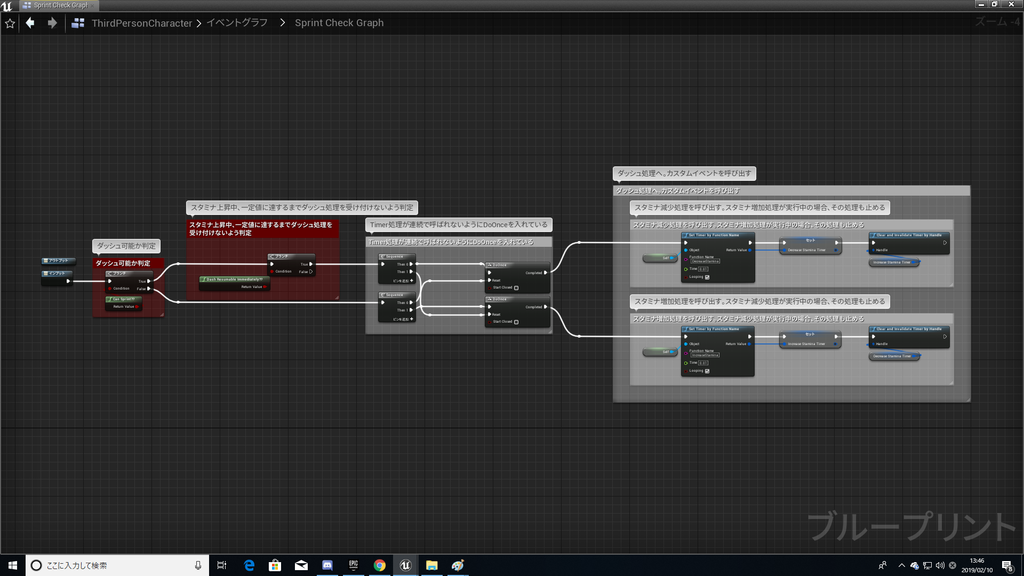Select Set Decrease Stamina Timer node
This screenshot has width=1024, height=576.
click(x=810, y=246)
